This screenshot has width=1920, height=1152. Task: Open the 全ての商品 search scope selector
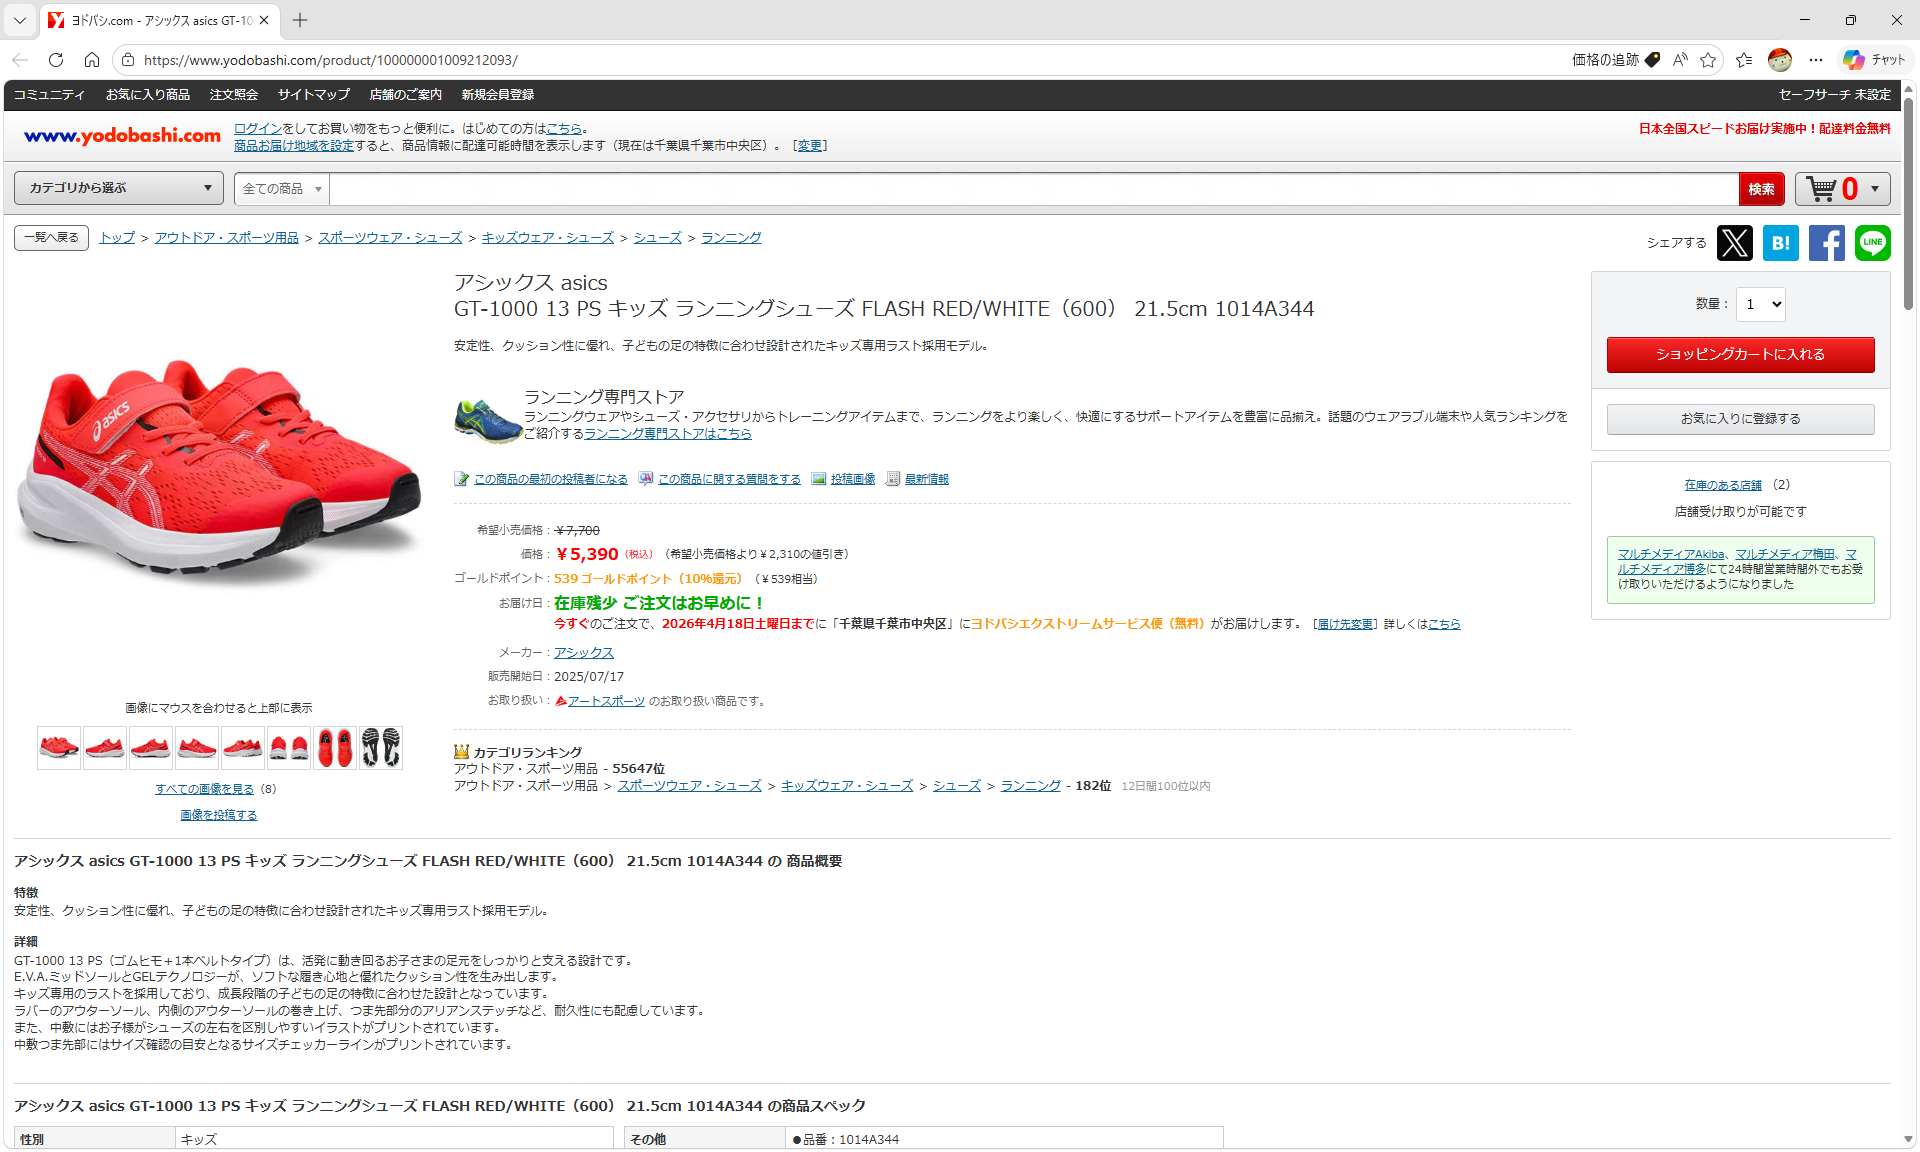[x=280, y=188]
